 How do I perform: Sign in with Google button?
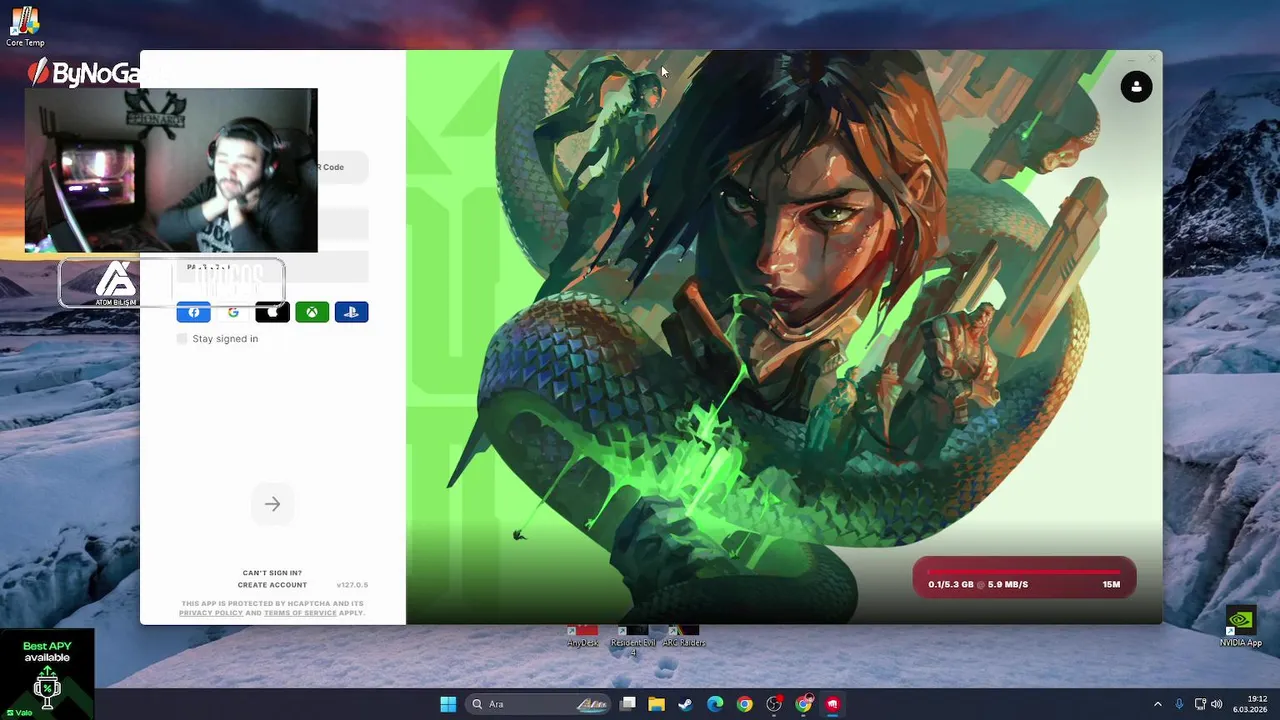click(x=233, y=312)
